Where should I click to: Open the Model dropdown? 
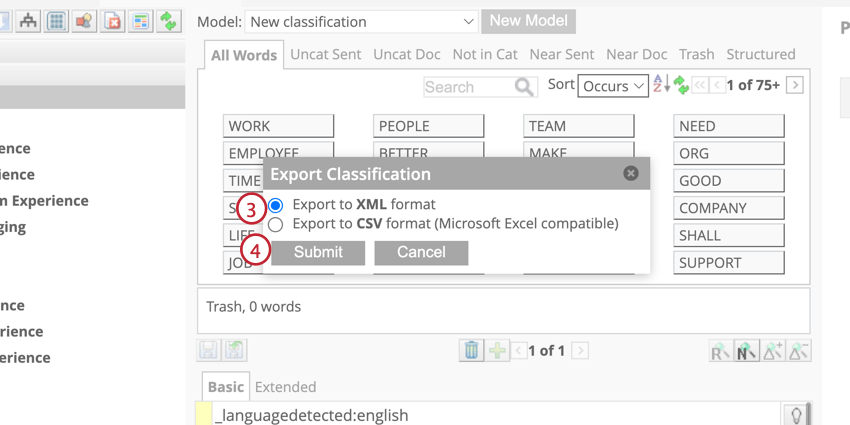tap(362, 22)
